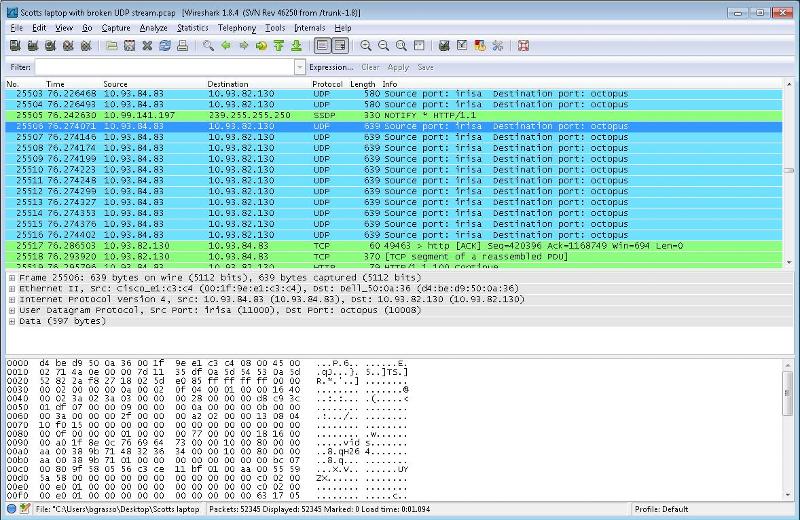Open the Telephony menu

237,28
